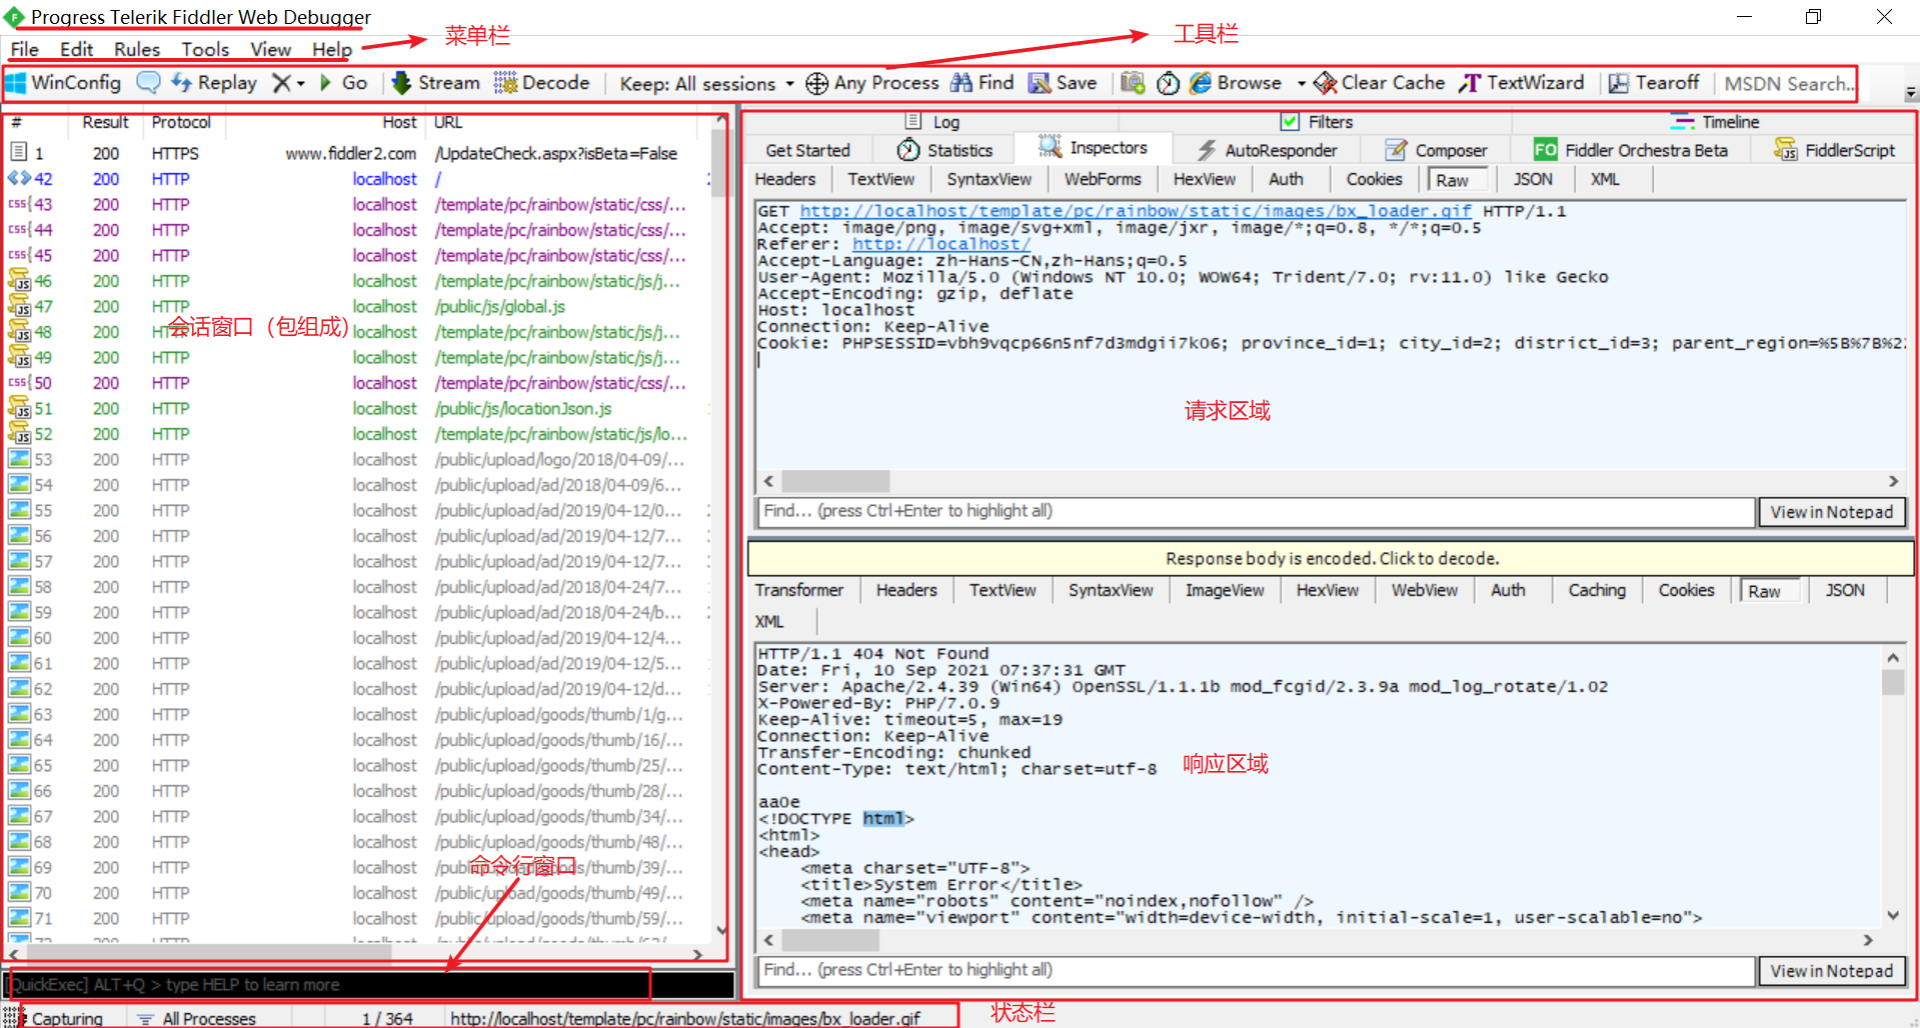Toggle Decode mode in toolbar

[x=542, y=83]
